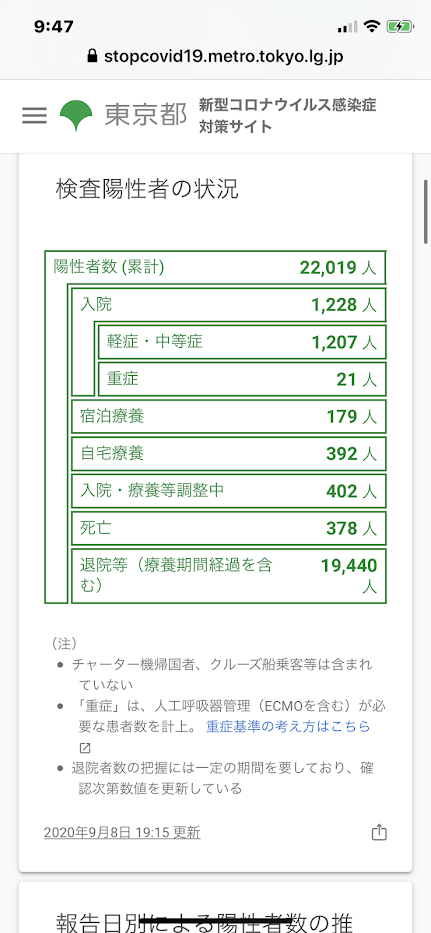
Task: Click the 死亡 378人 row
Action: point(229,528)
